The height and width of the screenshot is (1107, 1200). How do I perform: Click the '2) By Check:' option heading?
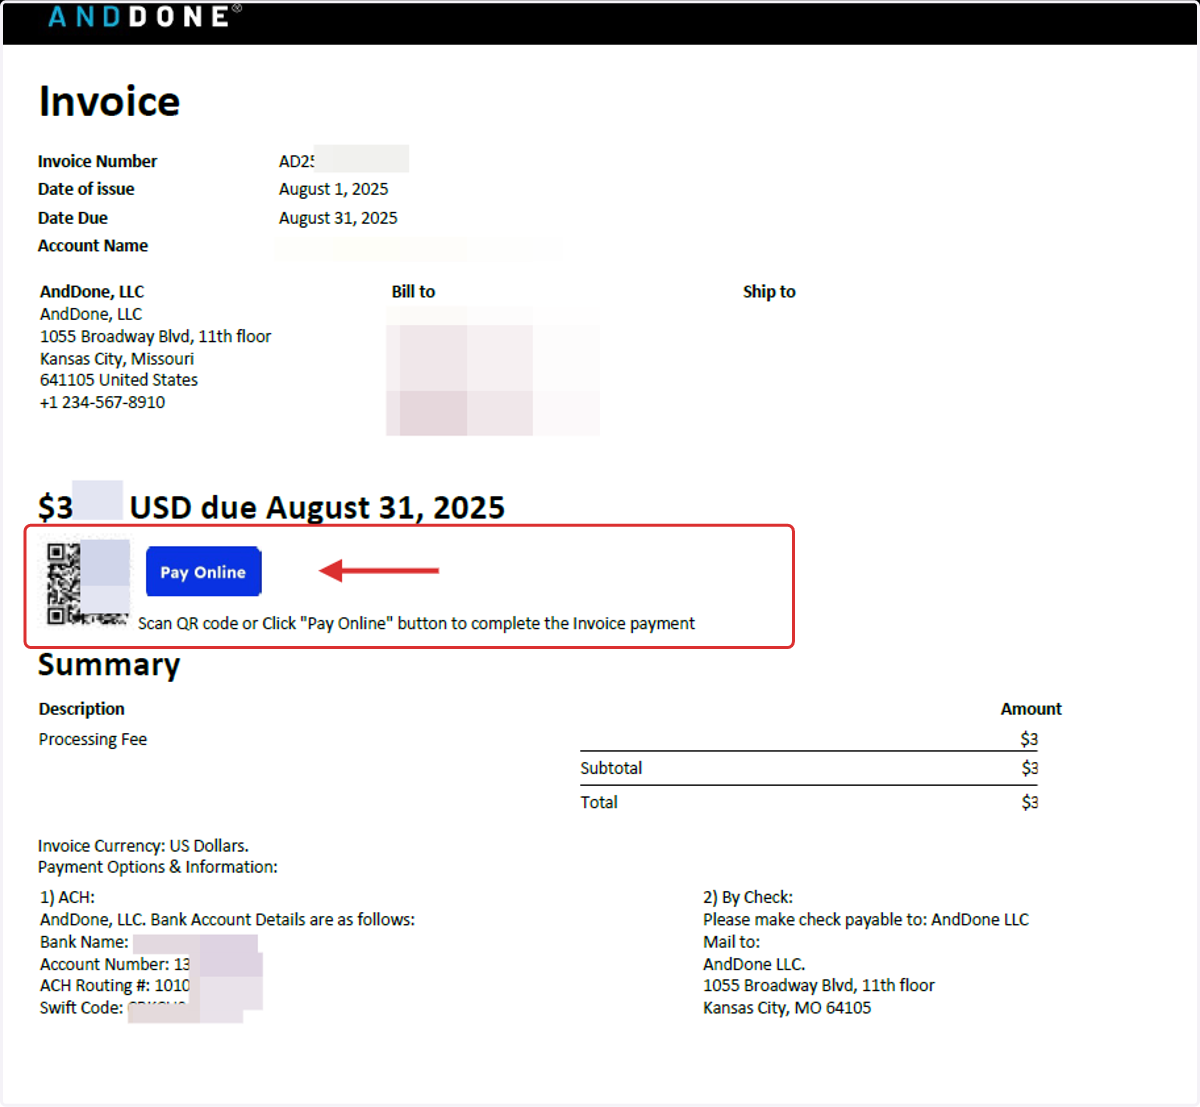pos(748,898)
